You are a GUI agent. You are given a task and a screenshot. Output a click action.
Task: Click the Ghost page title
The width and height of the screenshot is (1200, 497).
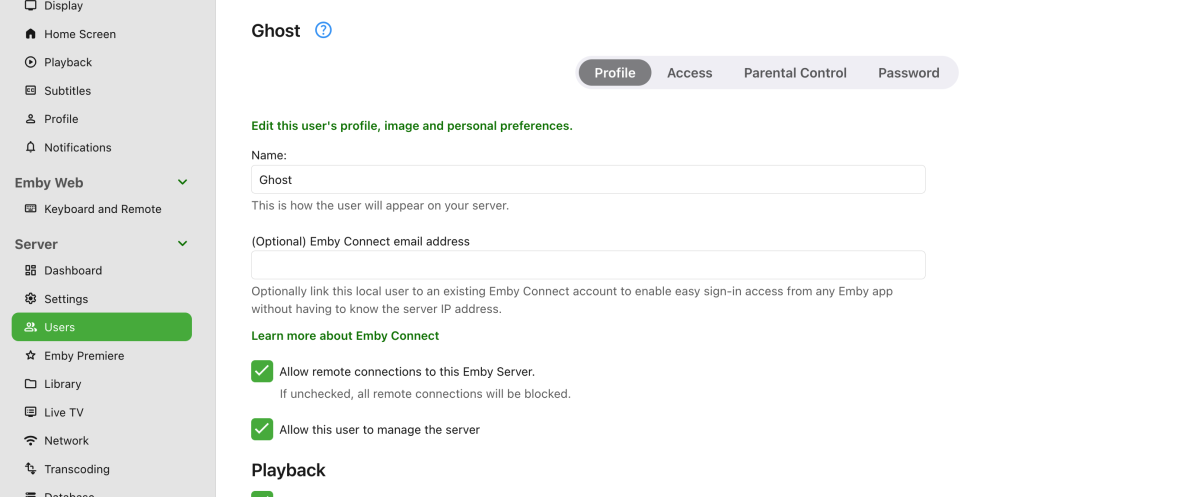click(276, 31)
